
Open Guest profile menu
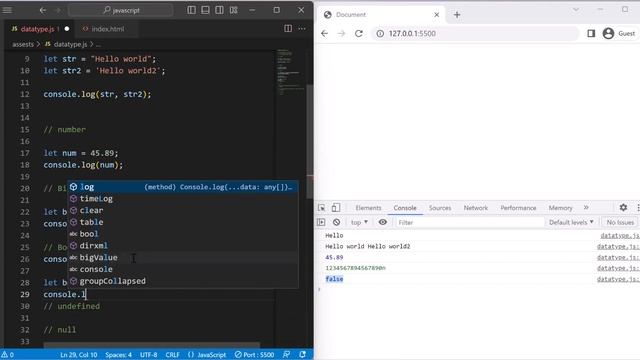pyautogui.click(x=619, y=33)
